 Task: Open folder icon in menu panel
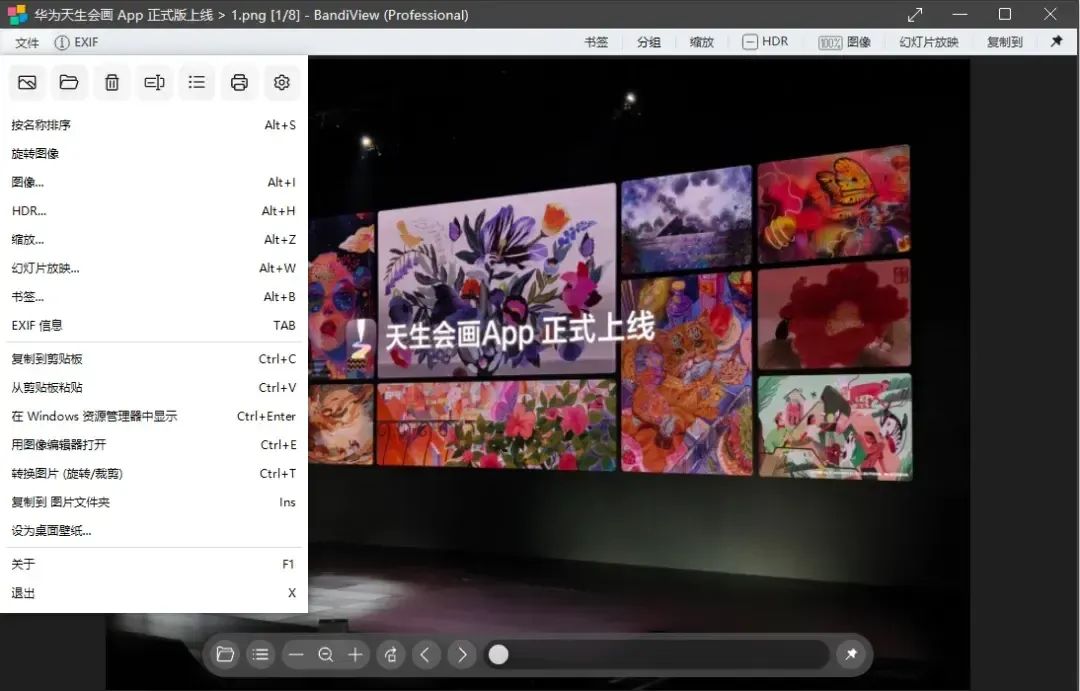click(69, 83)
